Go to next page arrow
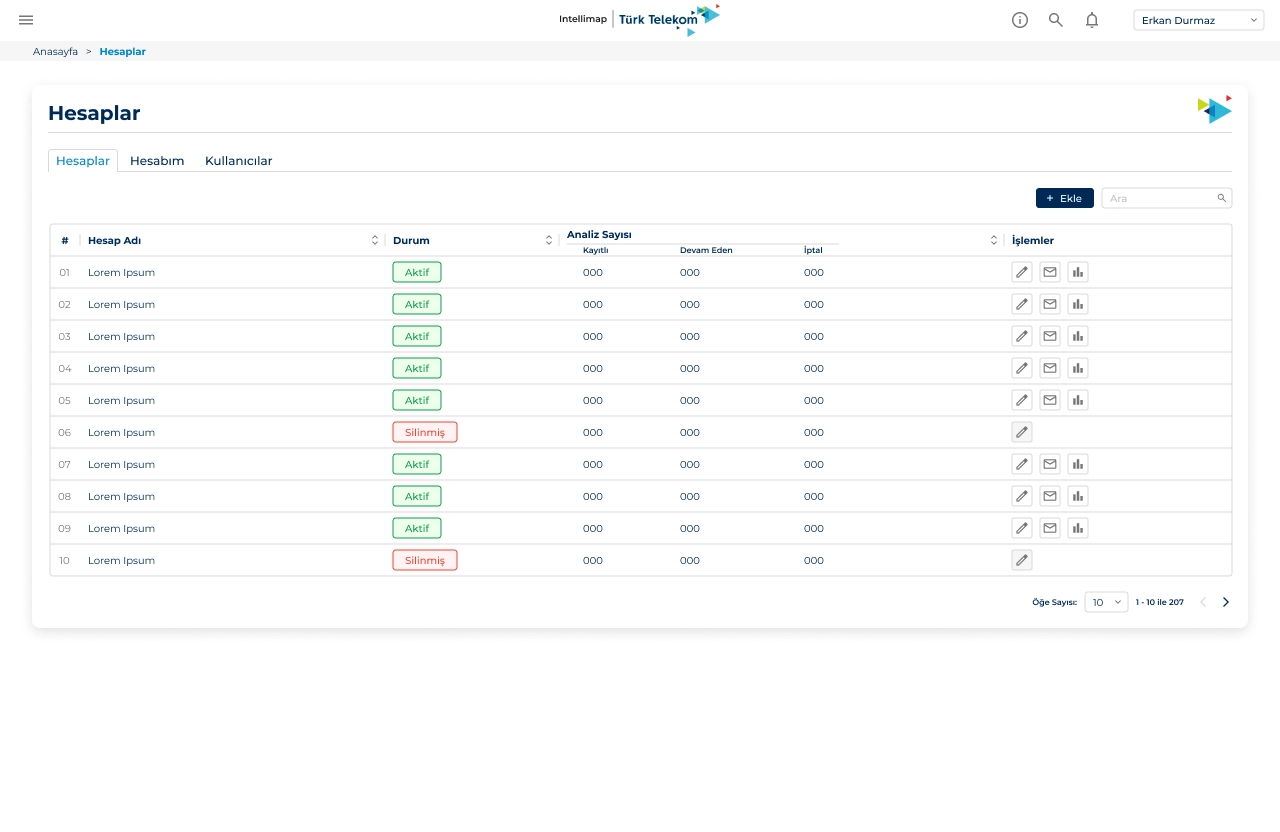This screenshot has height=832, width=1280. 1226,602
